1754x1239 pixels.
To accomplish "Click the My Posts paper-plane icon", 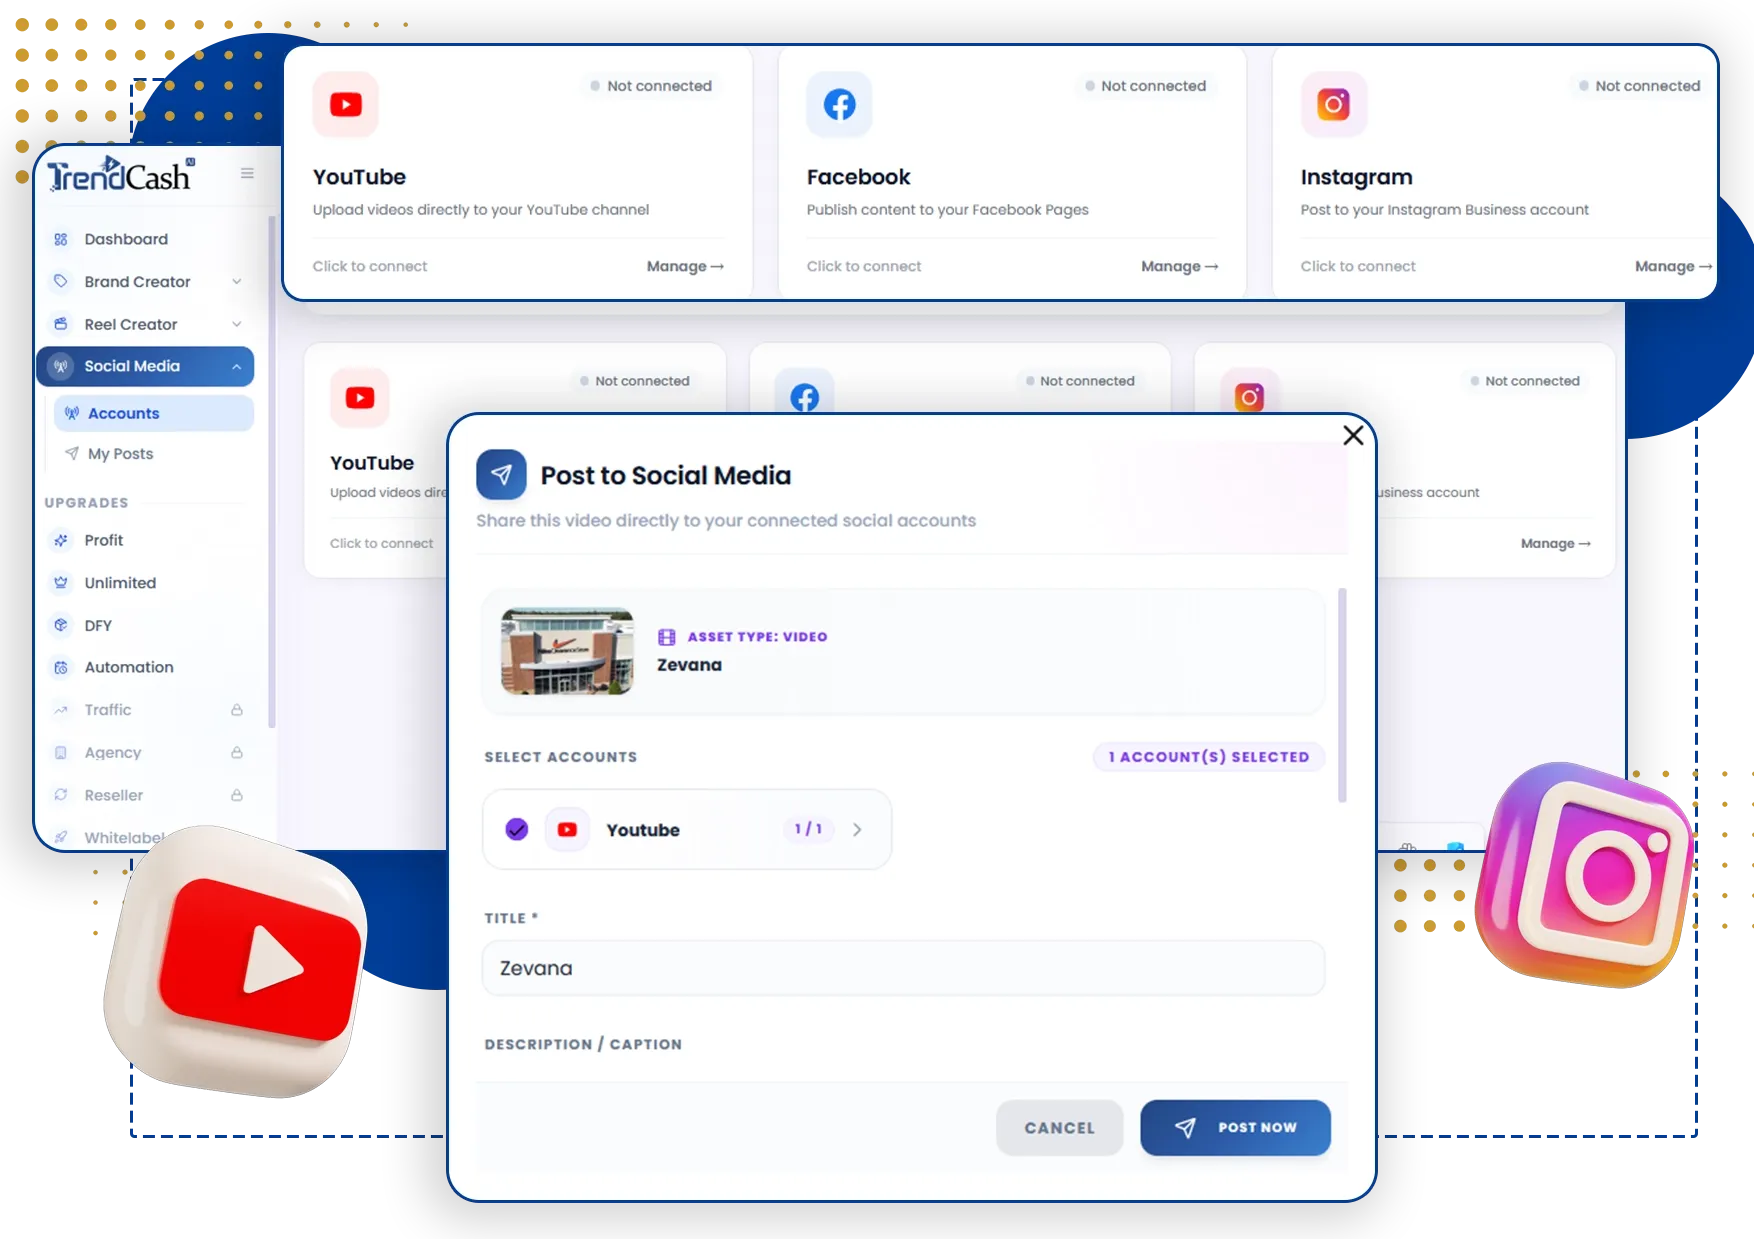I will point(72,453).
